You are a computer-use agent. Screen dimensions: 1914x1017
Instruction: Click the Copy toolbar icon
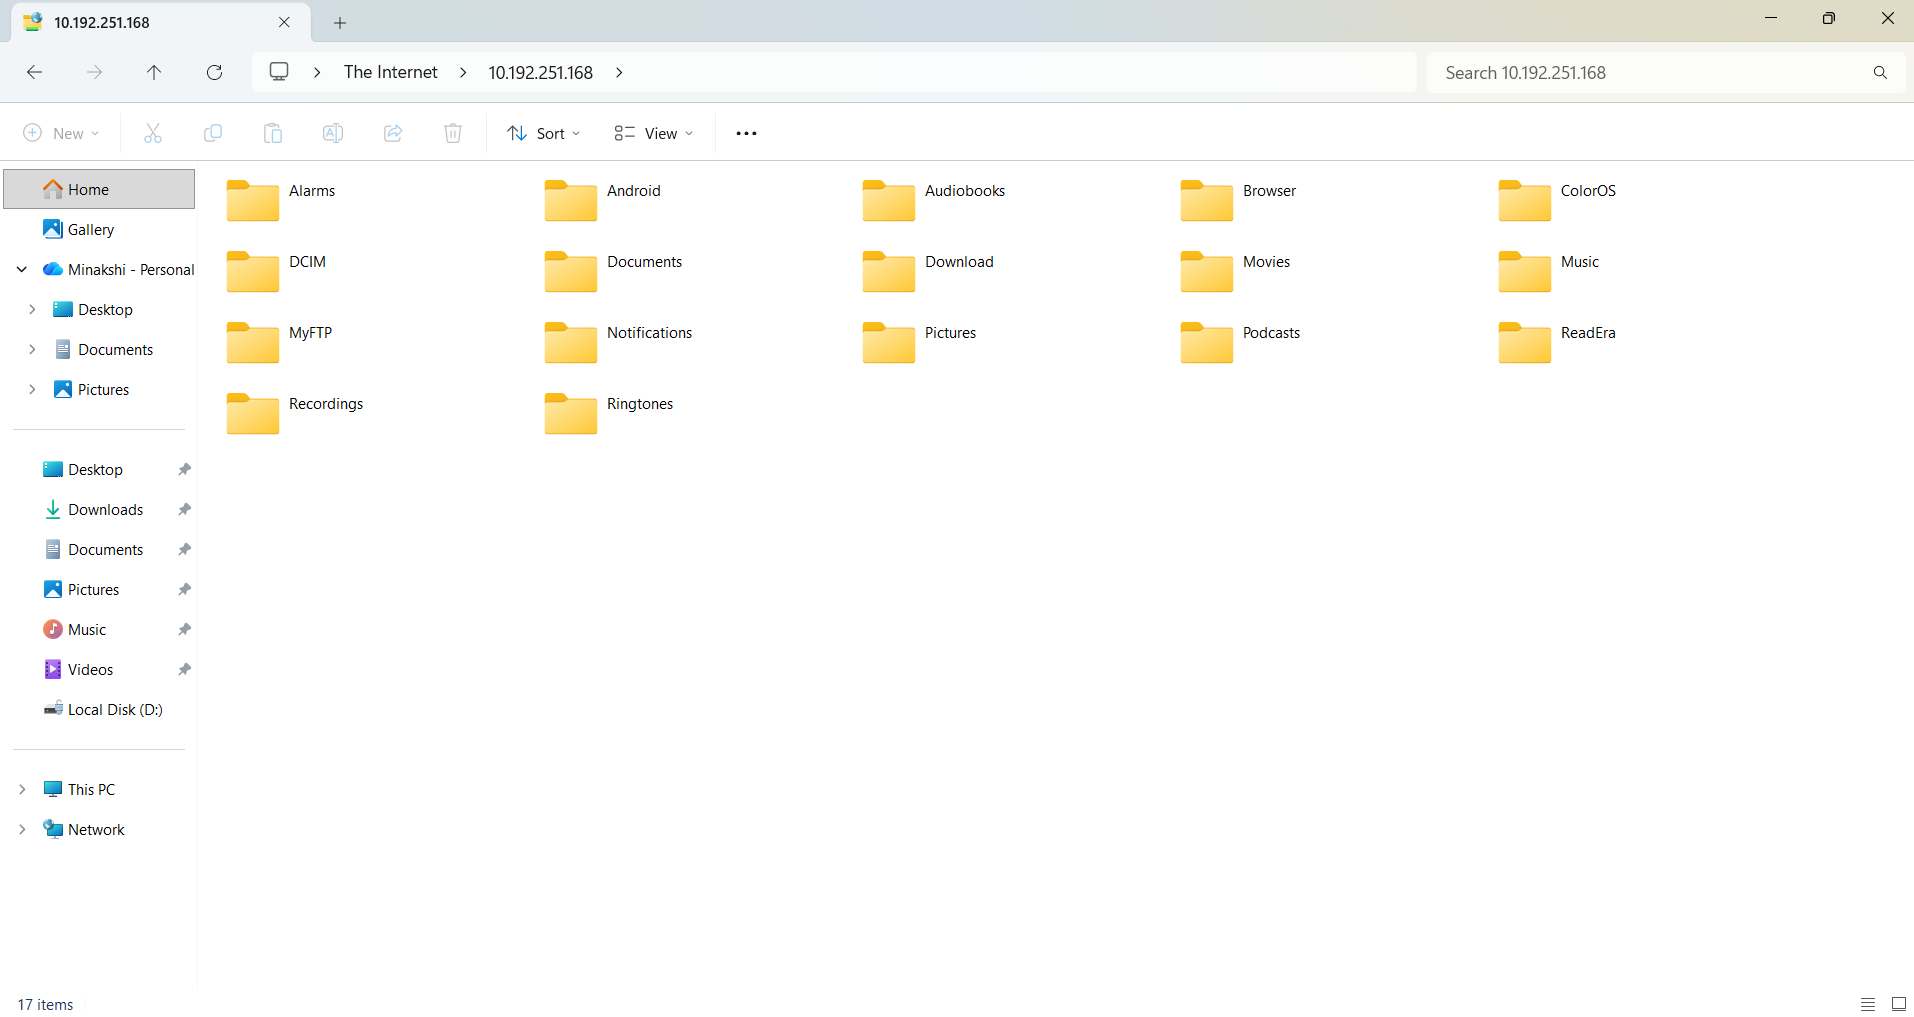click(x=213, y=133)
